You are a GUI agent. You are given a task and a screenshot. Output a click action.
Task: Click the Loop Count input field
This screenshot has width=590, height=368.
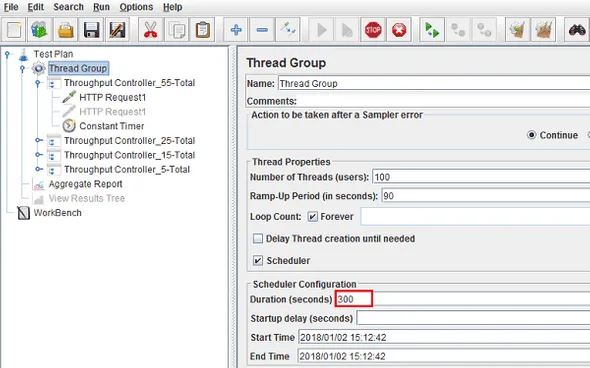tap(475, 217)
